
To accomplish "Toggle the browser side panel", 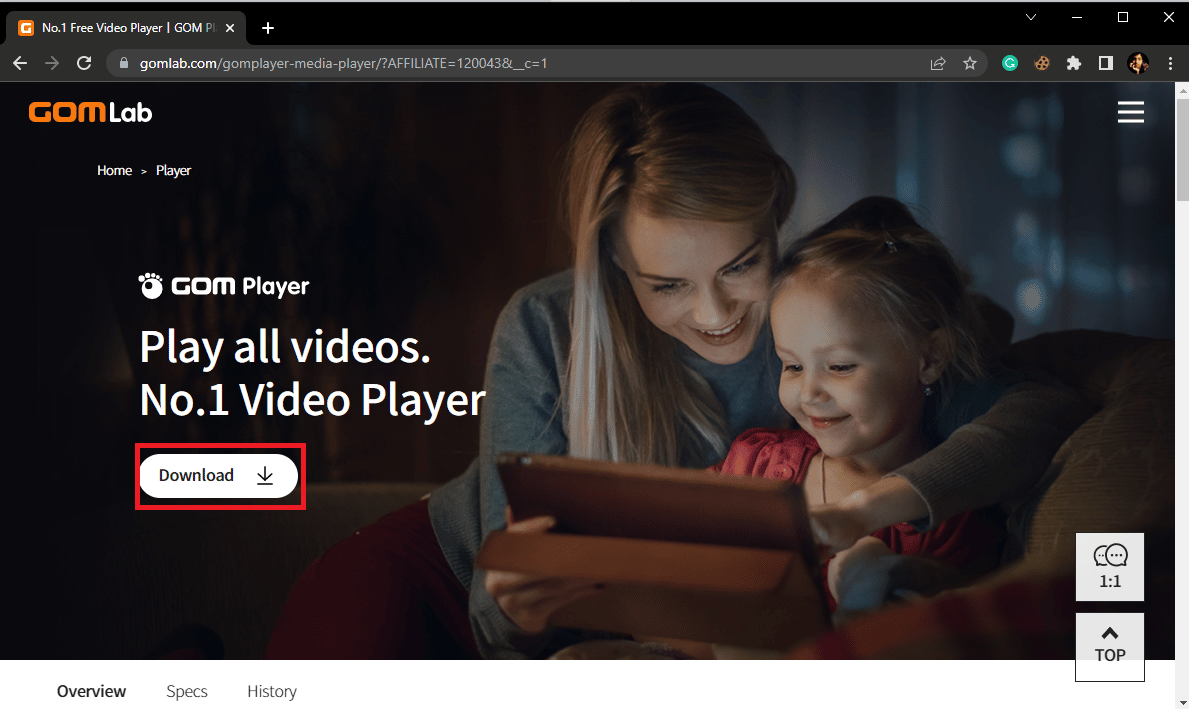I will click(x=1106, y=64).
